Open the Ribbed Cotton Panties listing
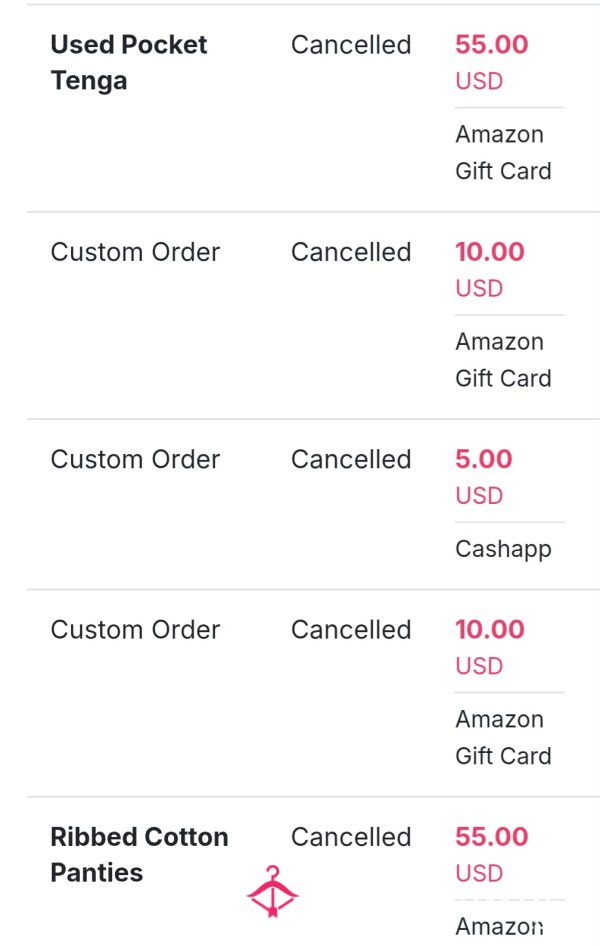This screenshot has height=946, width=600. click(139, 854)
